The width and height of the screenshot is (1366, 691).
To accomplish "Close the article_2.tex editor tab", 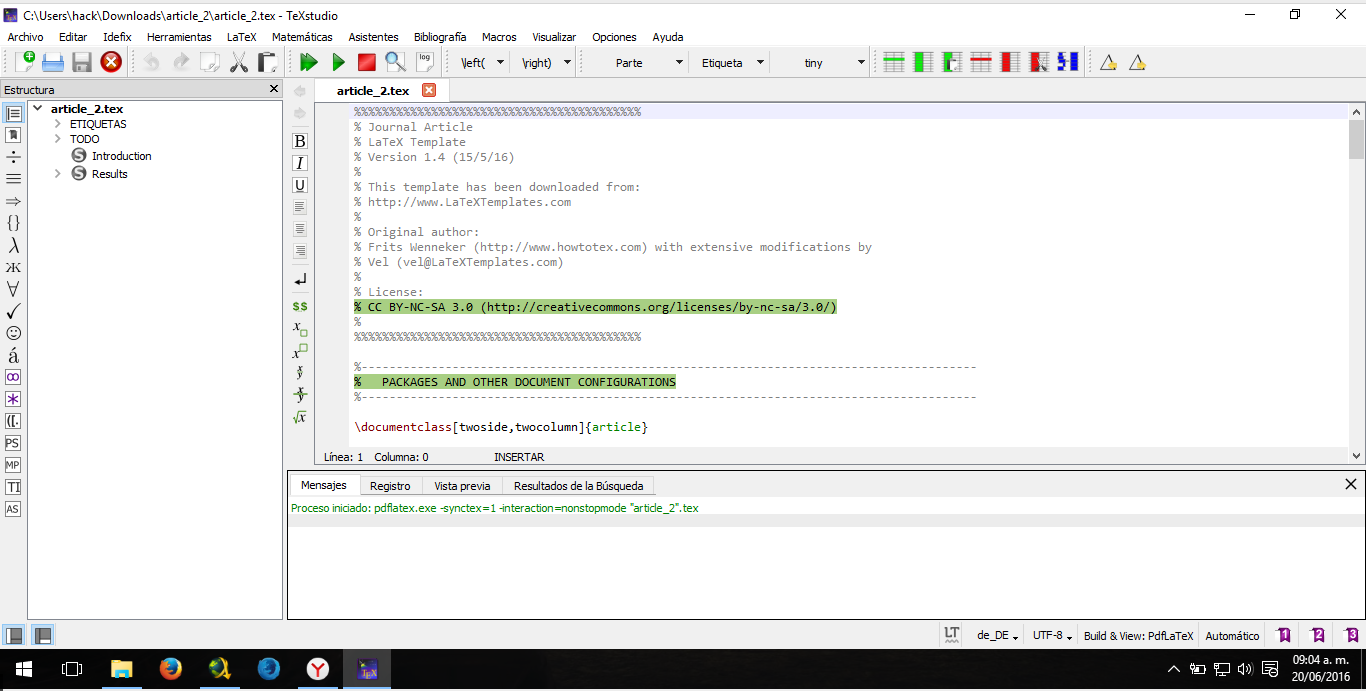I will pos(429,90).
